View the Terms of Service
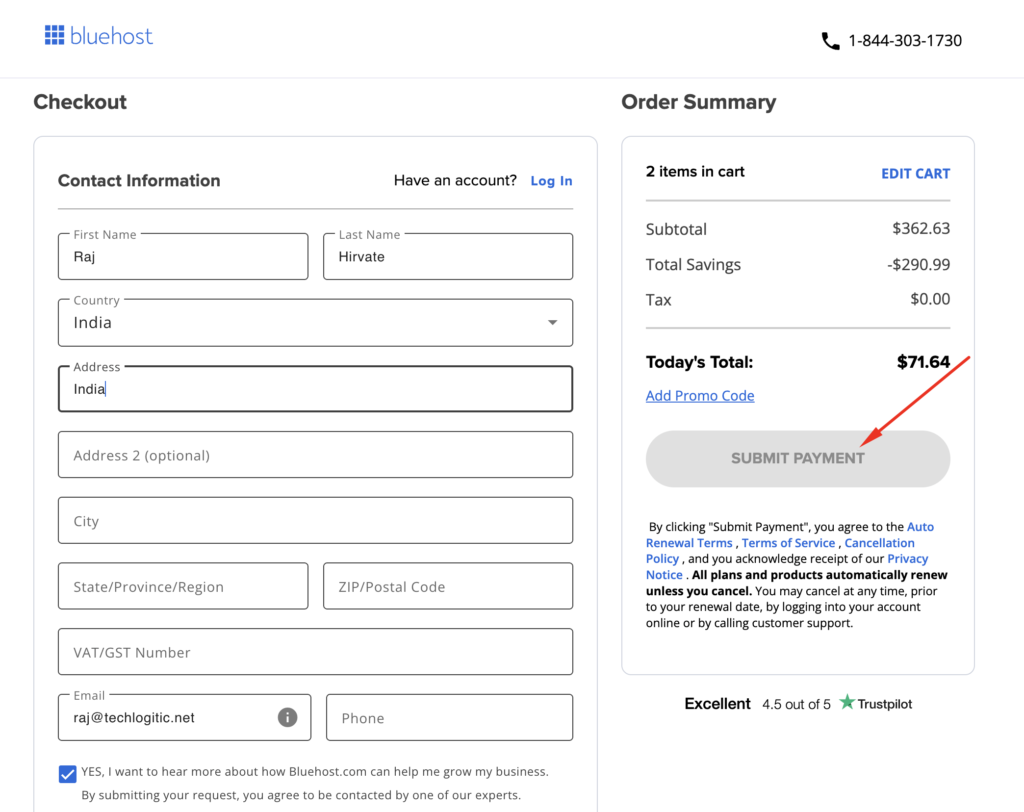This screenshot has width=1024, height=812. pyautogui.click(x=788, y=542)
